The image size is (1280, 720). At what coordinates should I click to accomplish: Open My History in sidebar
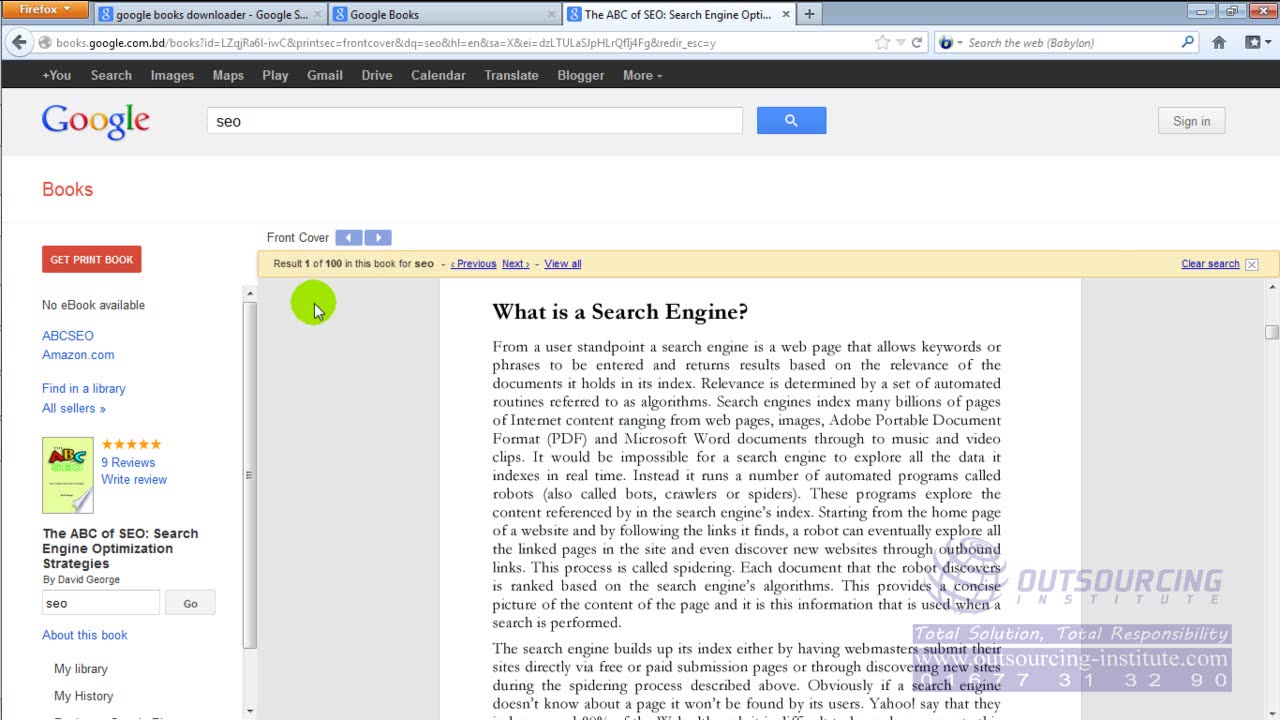pyautogui.click(x=84, y=696)
